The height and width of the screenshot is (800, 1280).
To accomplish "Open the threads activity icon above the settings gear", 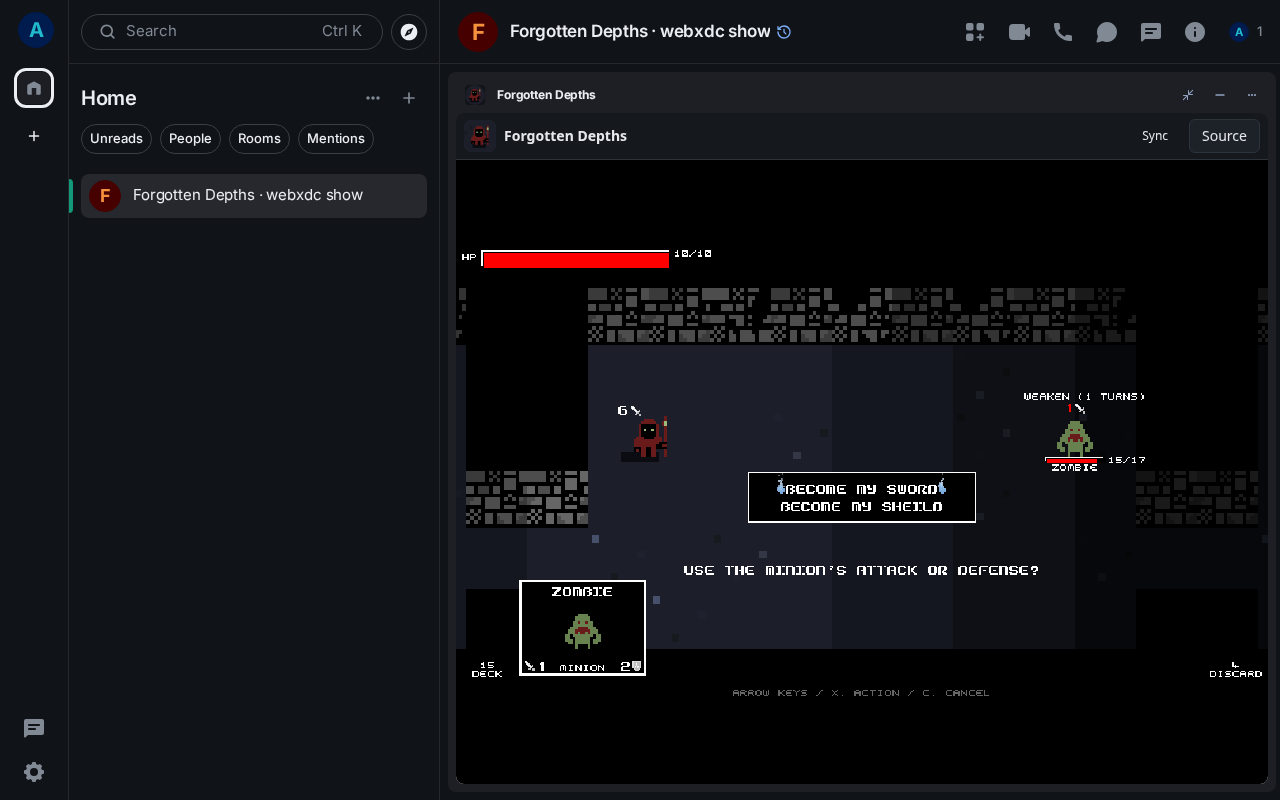I will [34, 728].
